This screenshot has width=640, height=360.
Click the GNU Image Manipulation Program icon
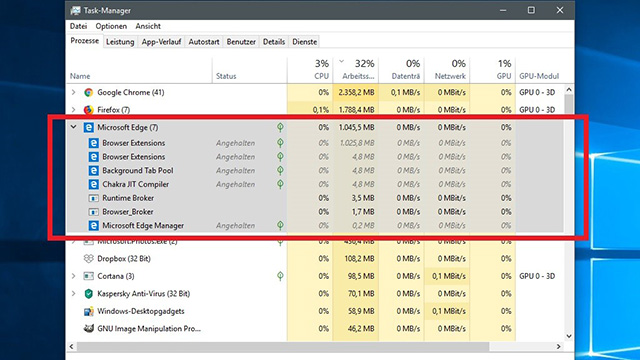(89, 329)
